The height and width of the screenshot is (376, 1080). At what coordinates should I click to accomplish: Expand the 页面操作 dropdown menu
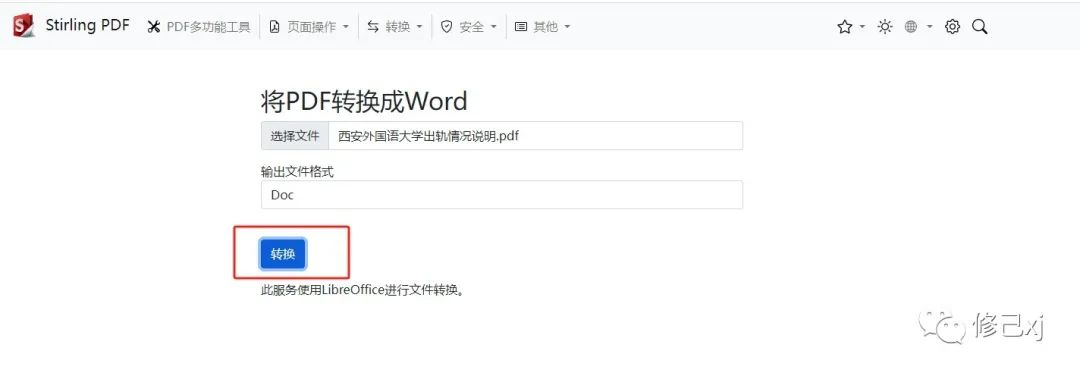pos(309,27)
